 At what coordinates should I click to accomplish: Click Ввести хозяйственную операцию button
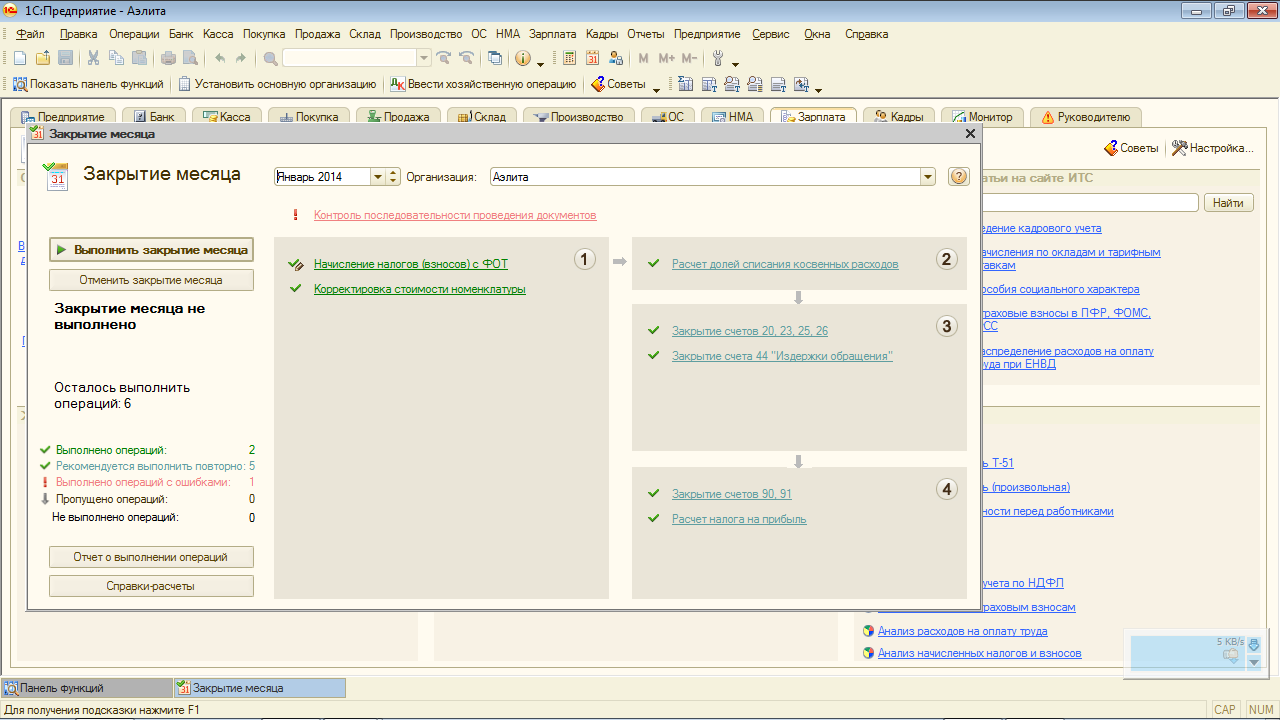click(483, 84)
